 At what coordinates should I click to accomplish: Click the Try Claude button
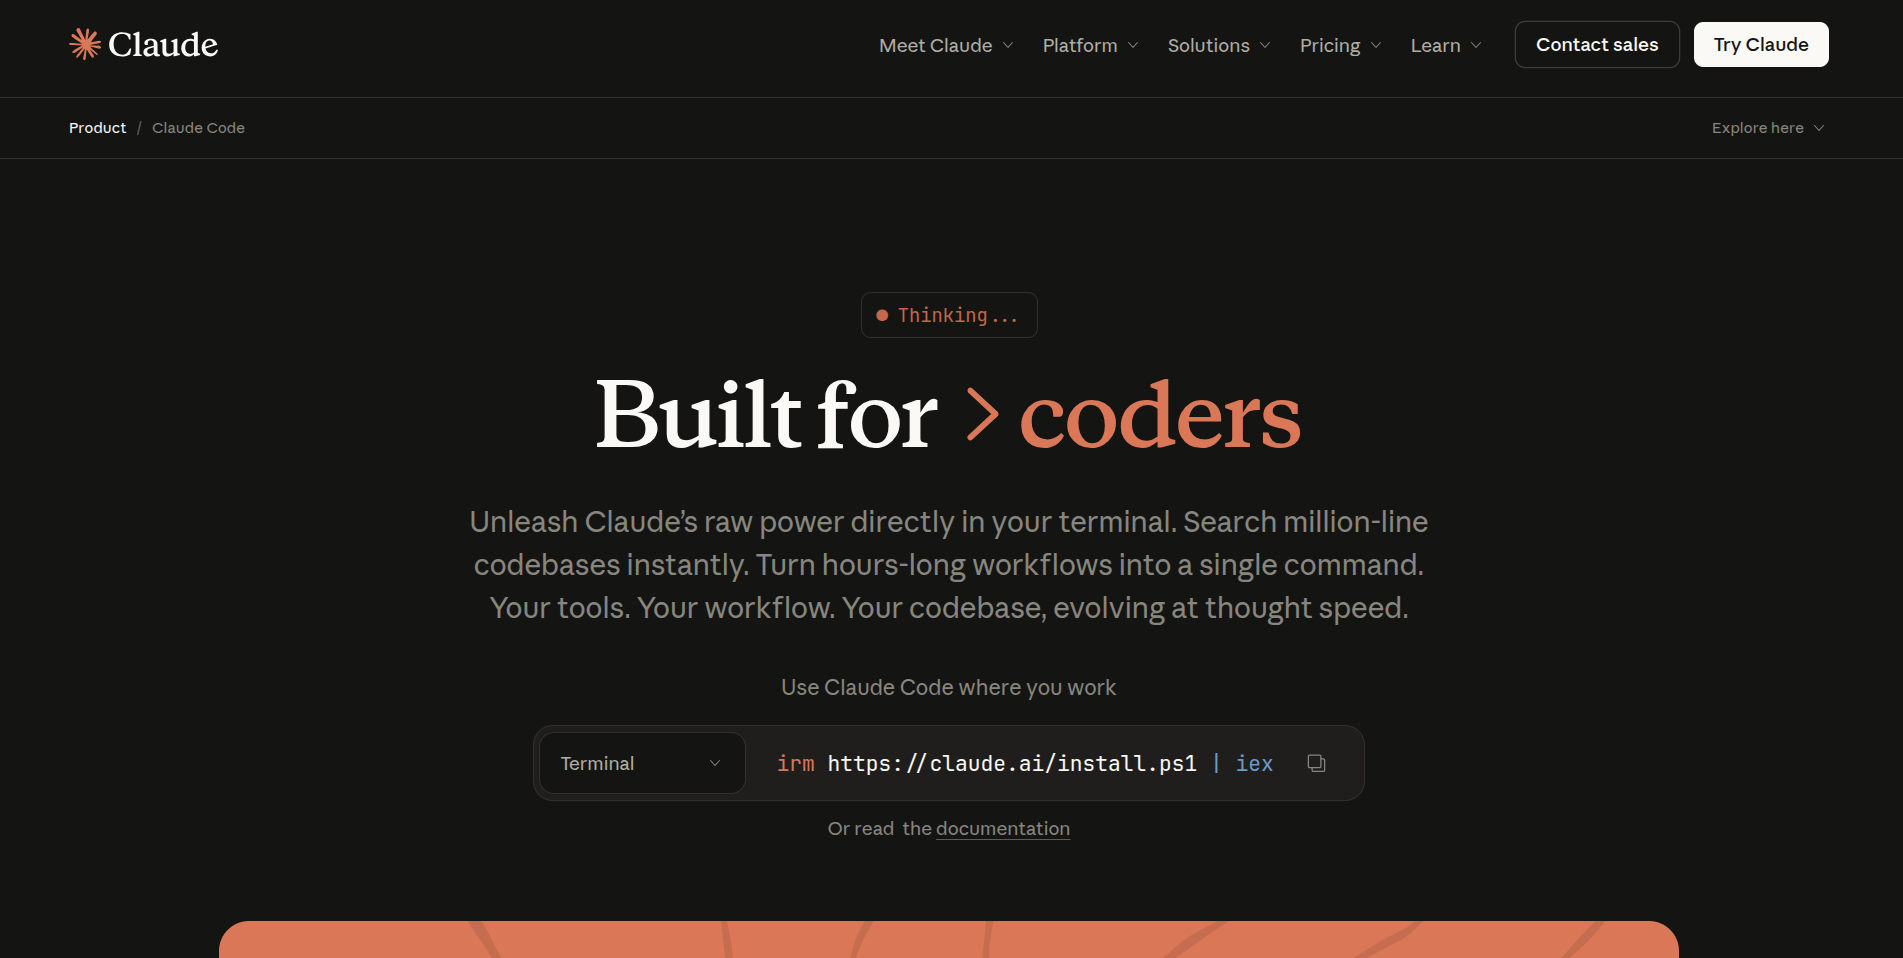[x=1760, y=45]
